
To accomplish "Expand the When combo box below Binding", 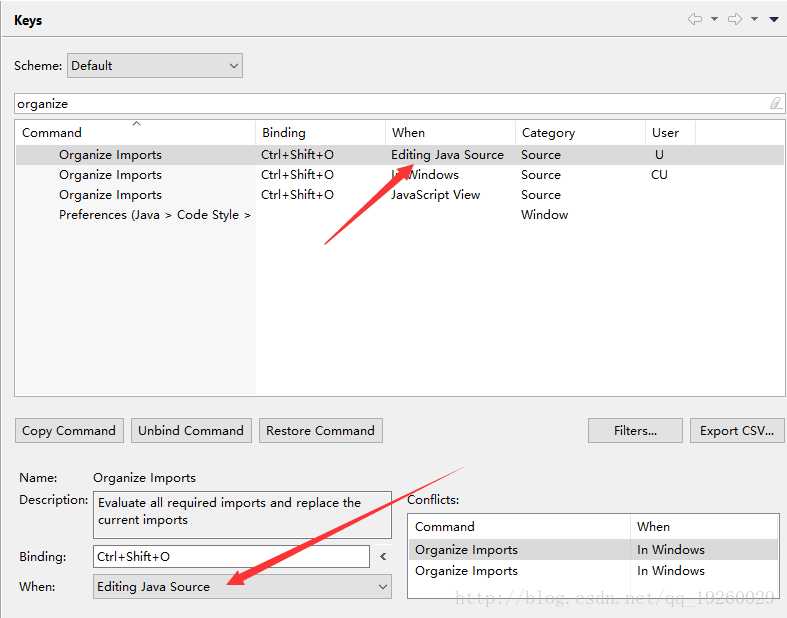I will pyautogui.click(x=242, y=587).
